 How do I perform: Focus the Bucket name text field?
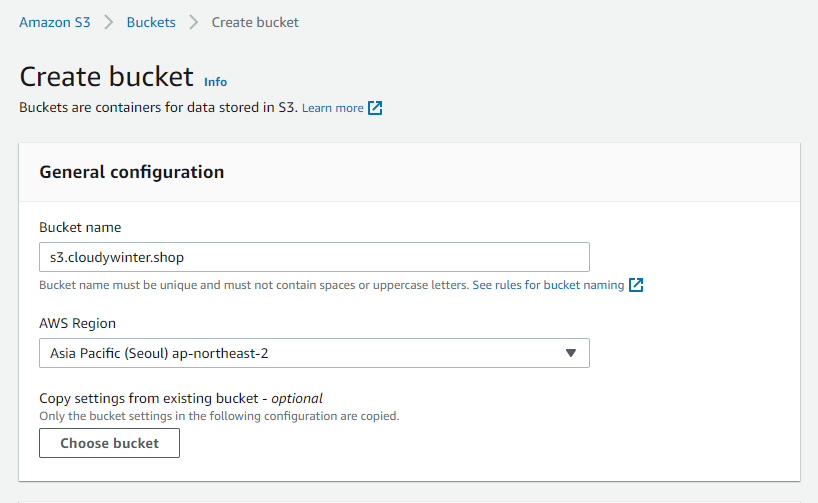click(x=313, y=257)
